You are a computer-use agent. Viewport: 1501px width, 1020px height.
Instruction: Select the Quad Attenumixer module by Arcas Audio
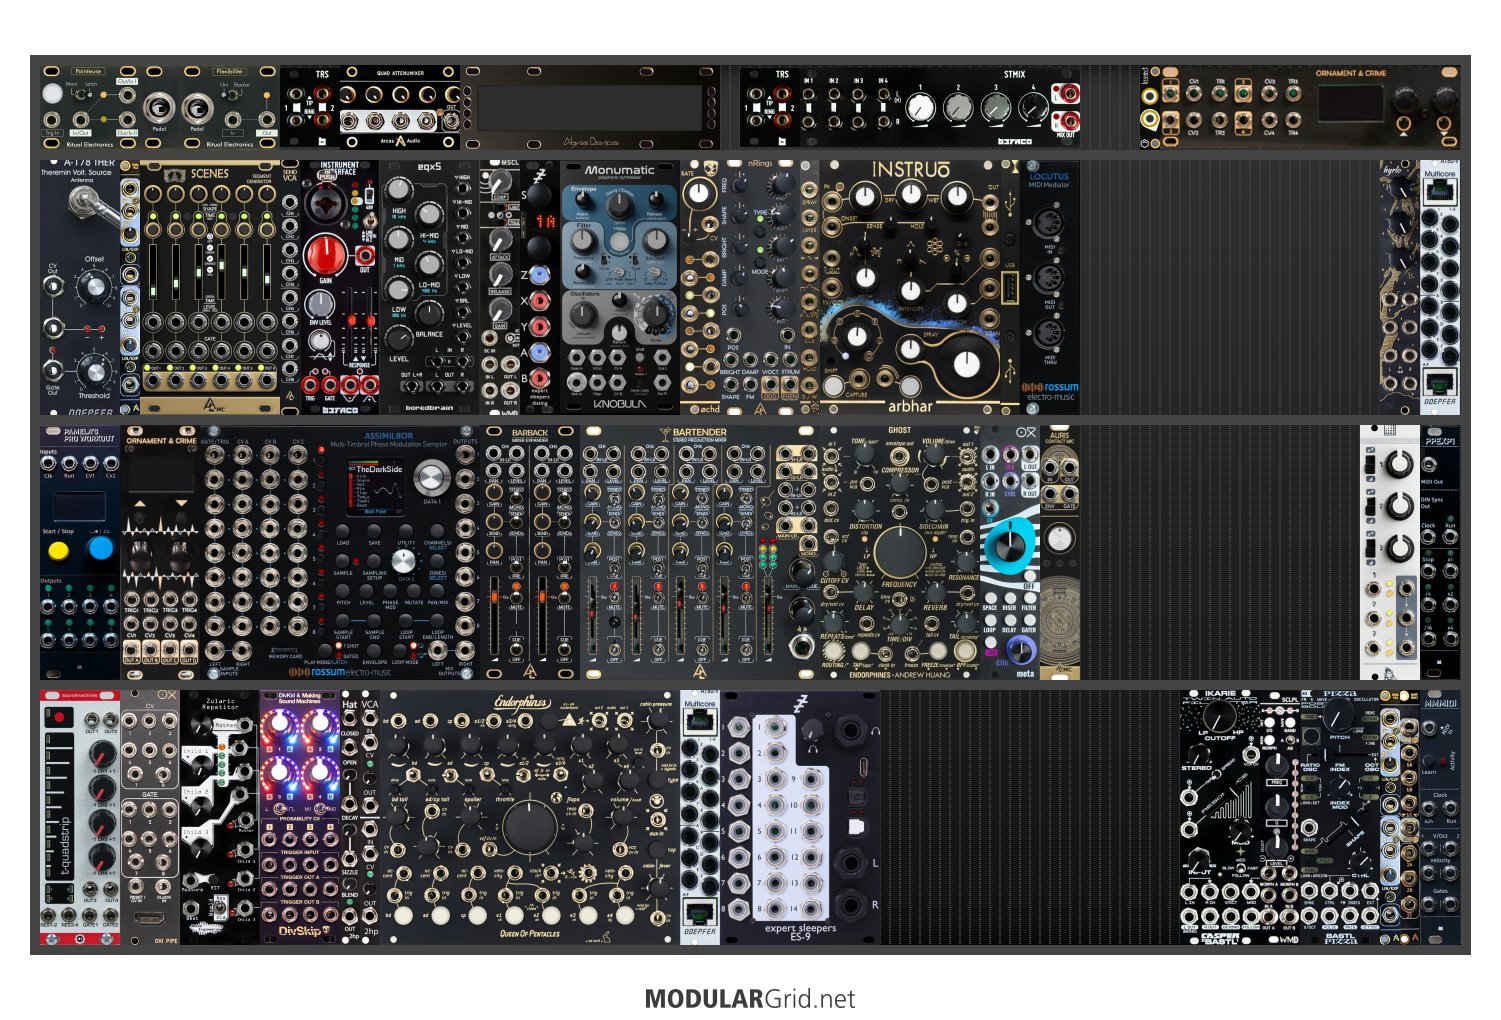click(399, 108)
